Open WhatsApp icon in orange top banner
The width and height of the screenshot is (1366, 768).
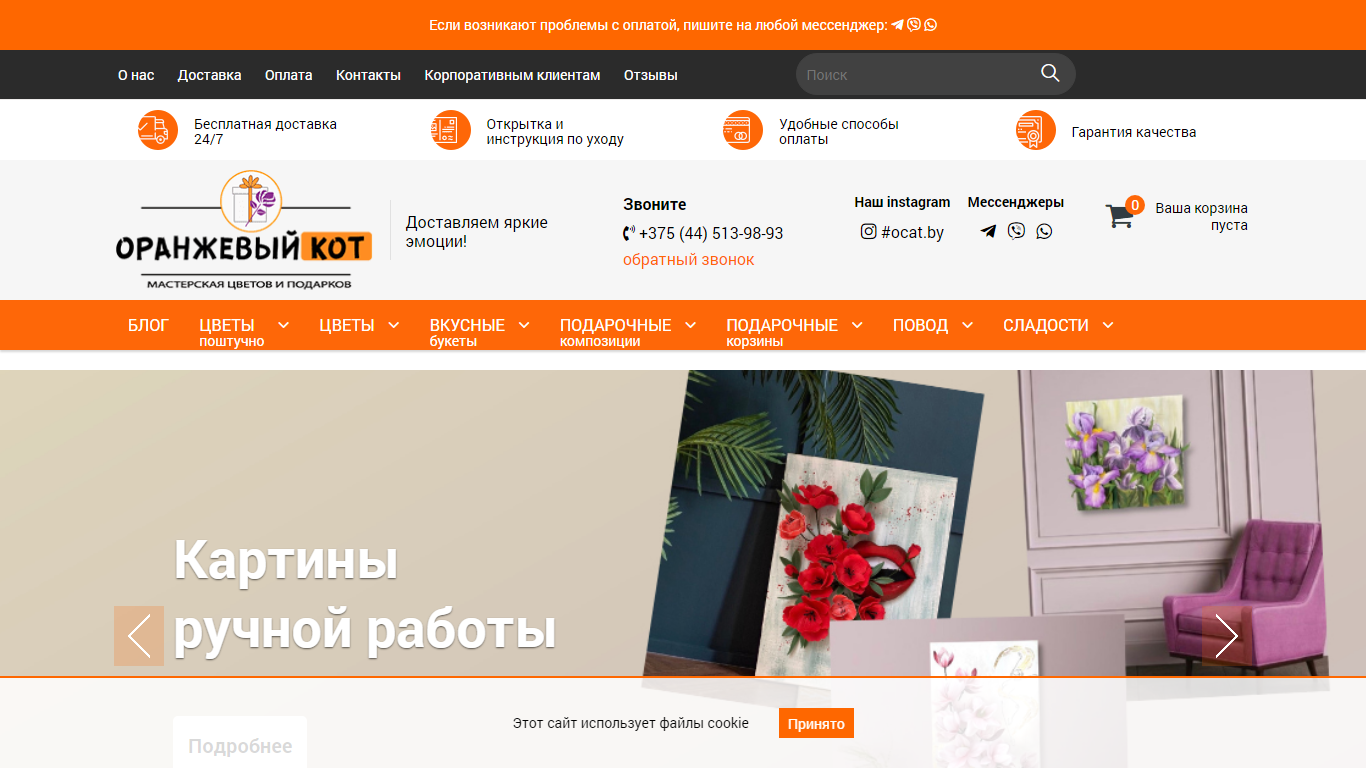930,25
